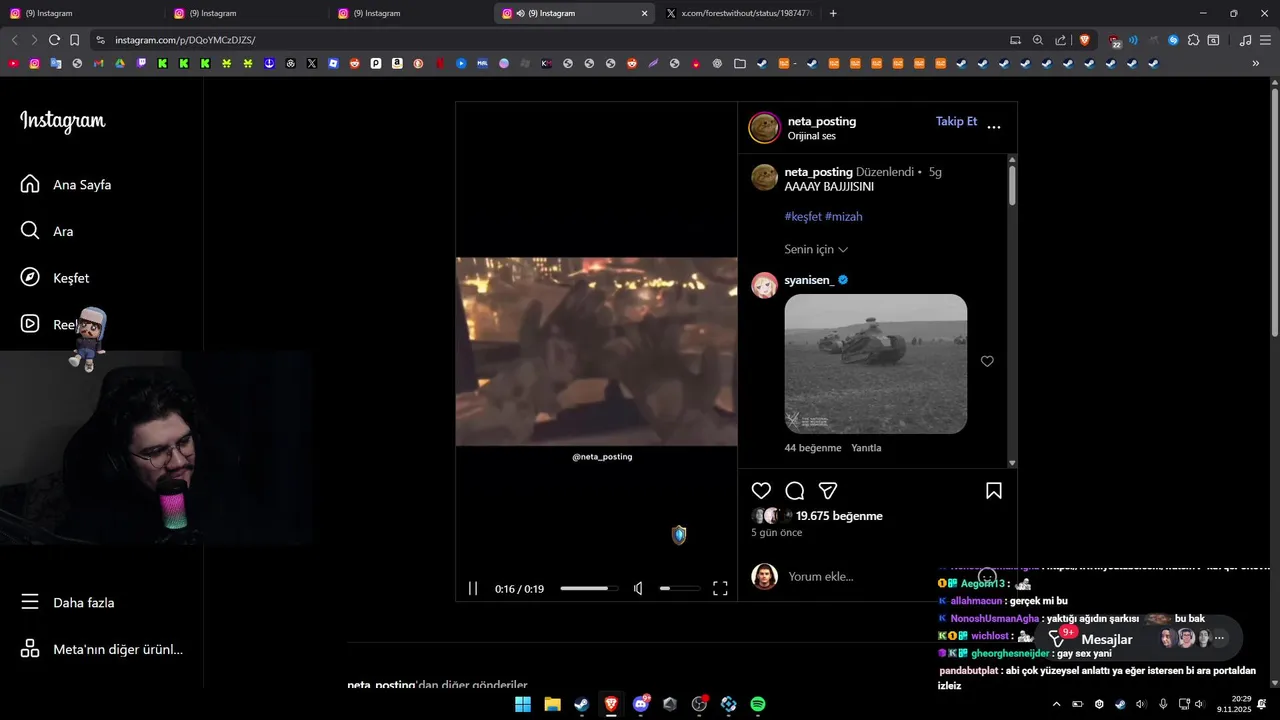The height and width of the screenshot is (720, 1280).
Task: Open the emoji picker in comment box
Action: pyautogui.click(x=987, y=576)
